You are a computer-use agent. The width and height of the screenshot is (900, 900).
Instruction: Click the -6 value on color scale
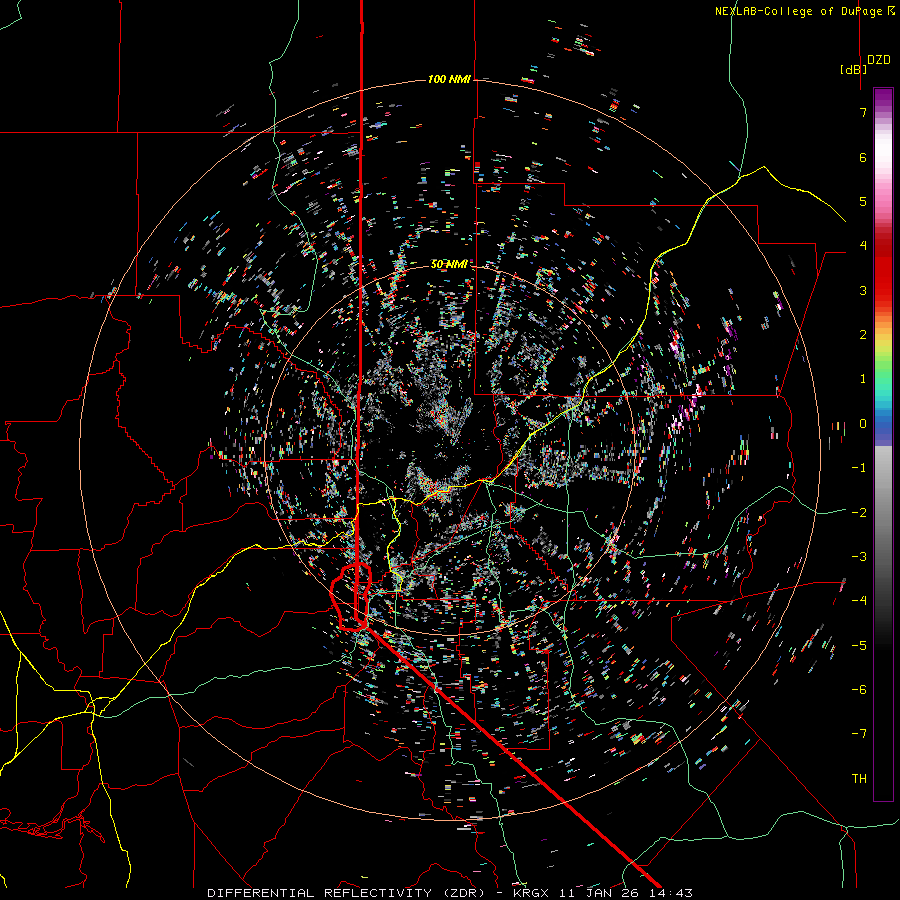(859, 690)
